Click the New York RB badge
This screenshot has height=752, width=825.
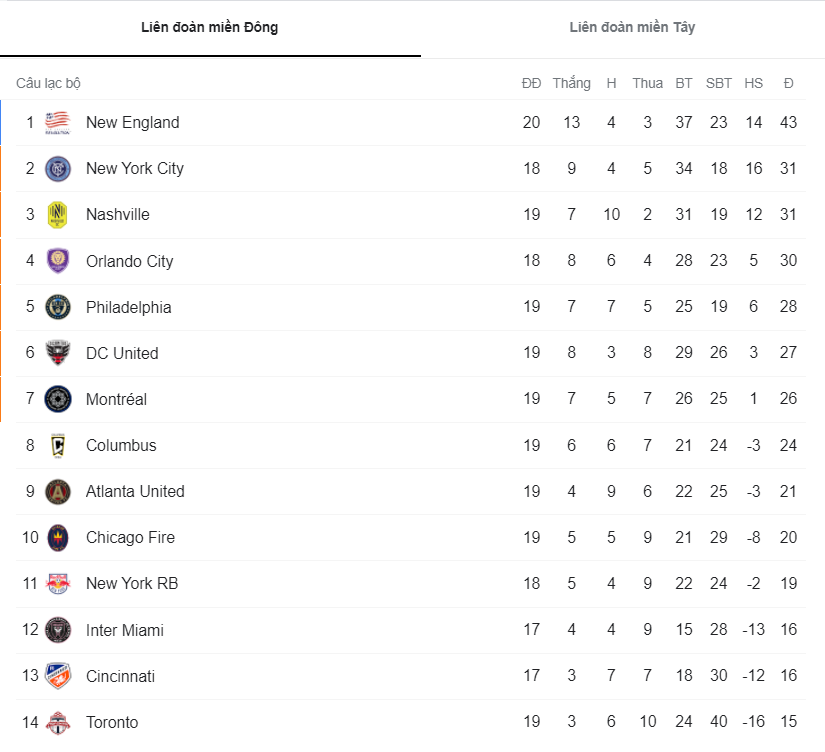point(58,583)
